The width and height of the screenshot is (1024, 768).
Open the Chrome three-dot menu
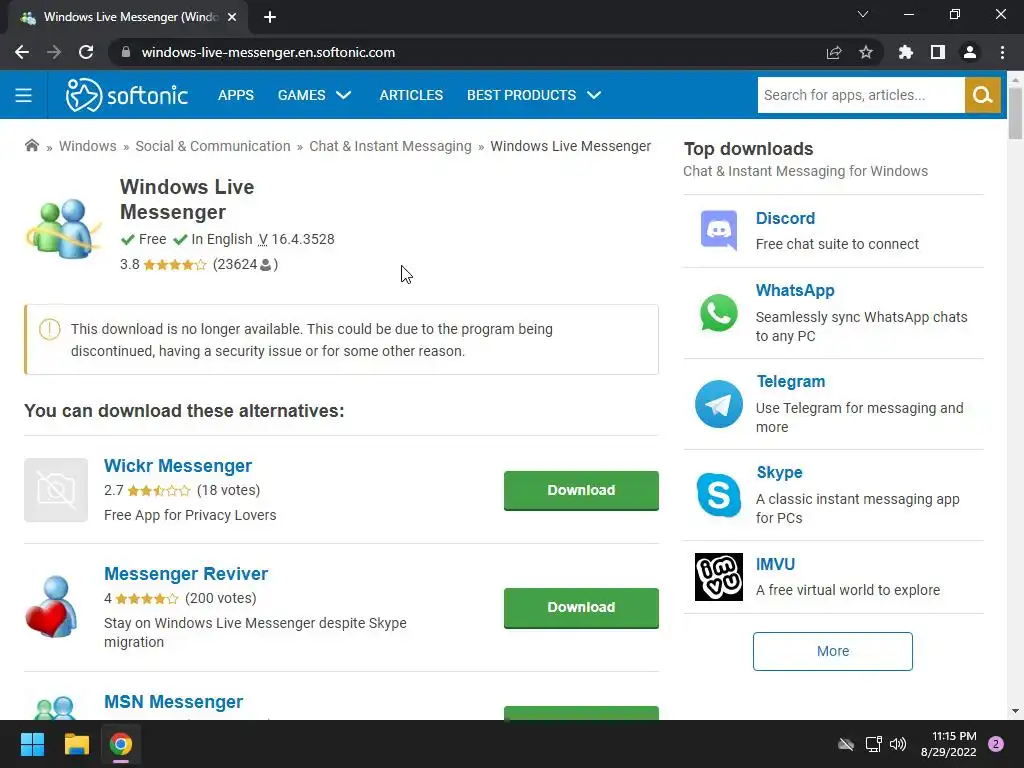click(1002, 52)
